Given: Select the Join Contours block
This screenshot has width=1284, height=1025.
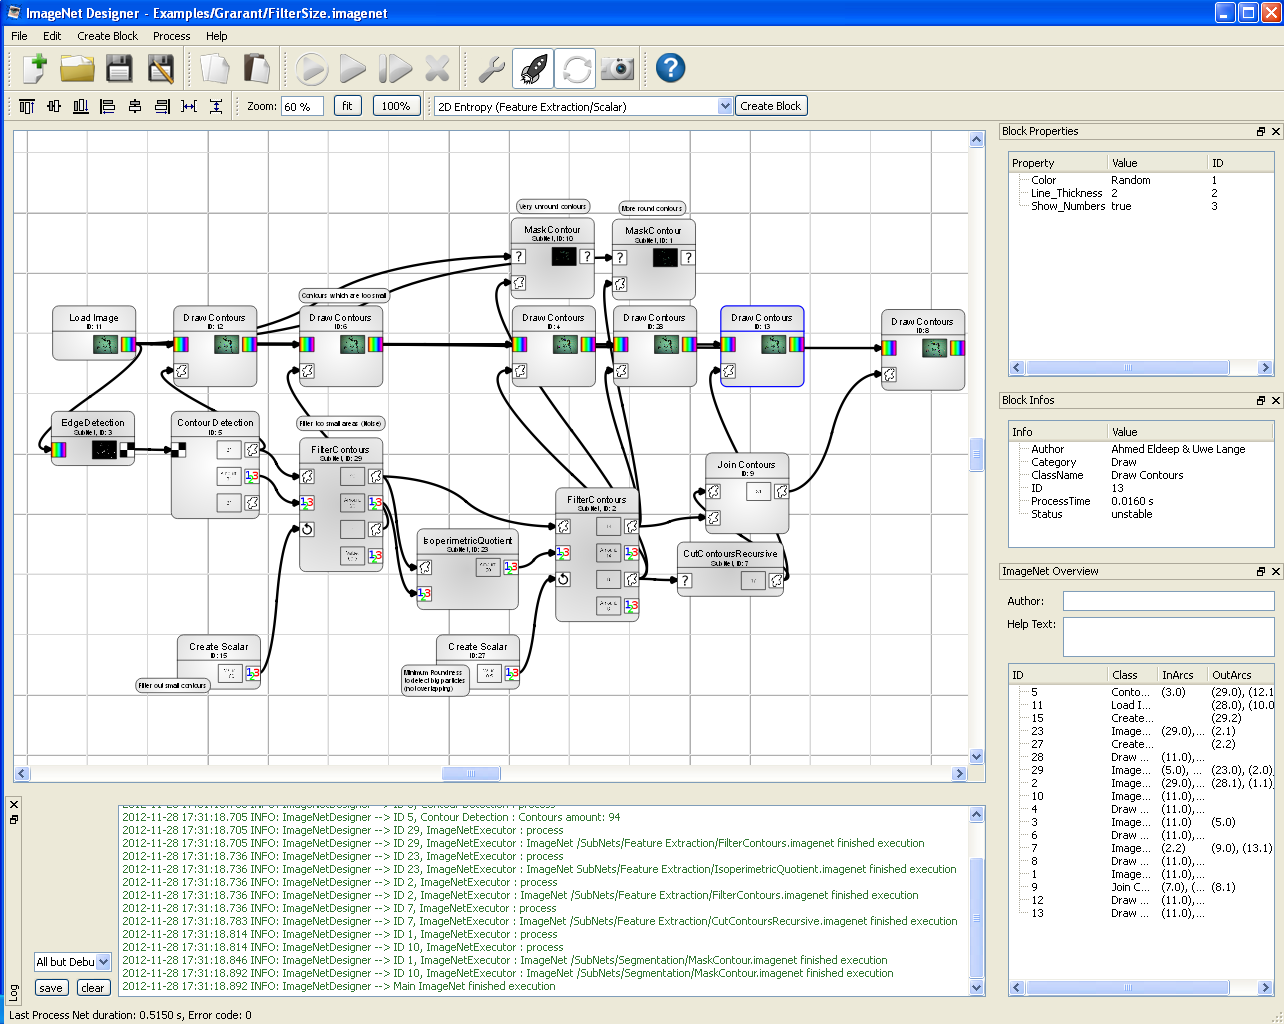Looking at the screenshot, I should pos(746,492).
